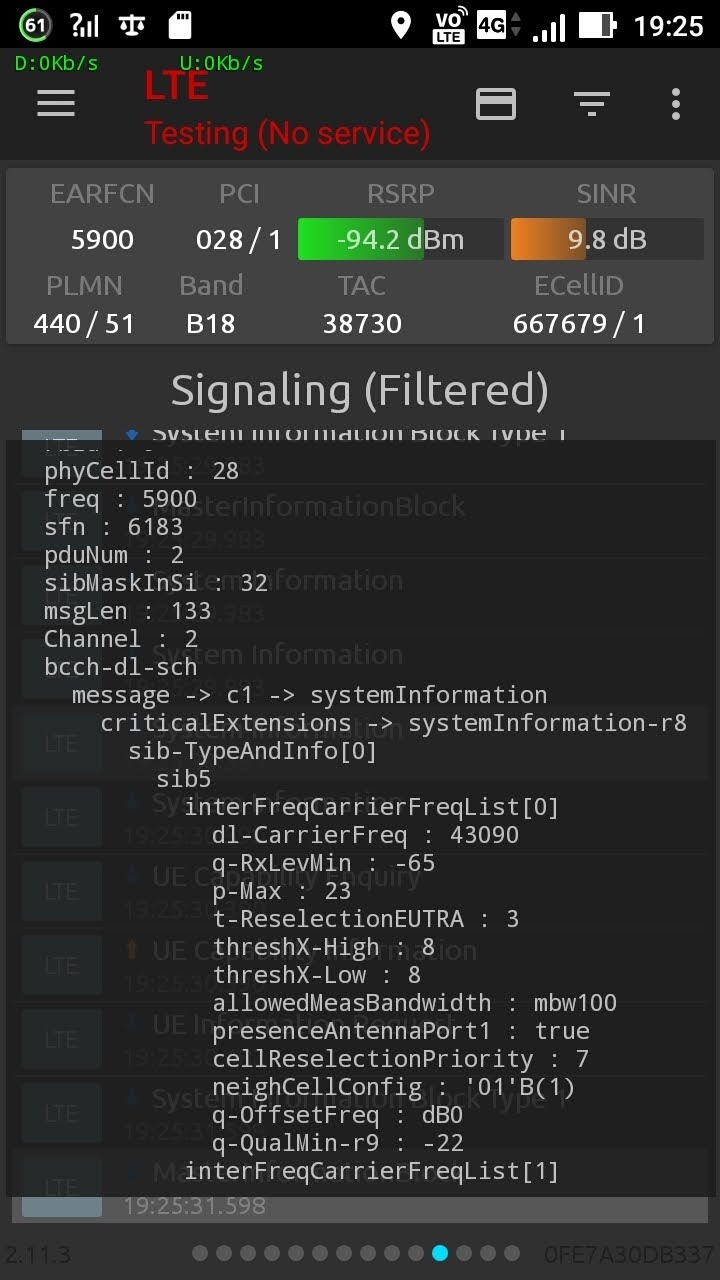Image resolution: width=720 pixels, height=1280 pixels.
Task: Select the green RSRP -94.2 dBm bar
Action: [x=400, y=240]
